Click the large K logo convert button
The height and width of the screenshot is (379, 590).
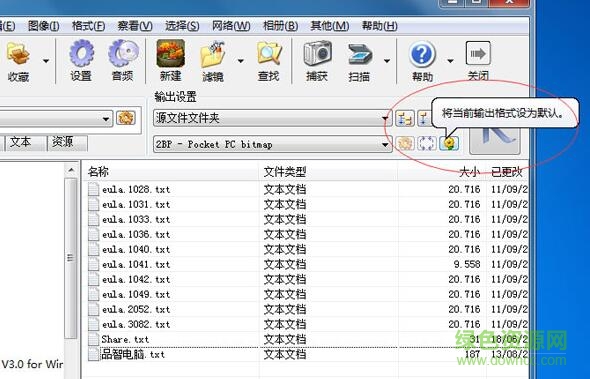pyautogui.click(x=495, y=141)
